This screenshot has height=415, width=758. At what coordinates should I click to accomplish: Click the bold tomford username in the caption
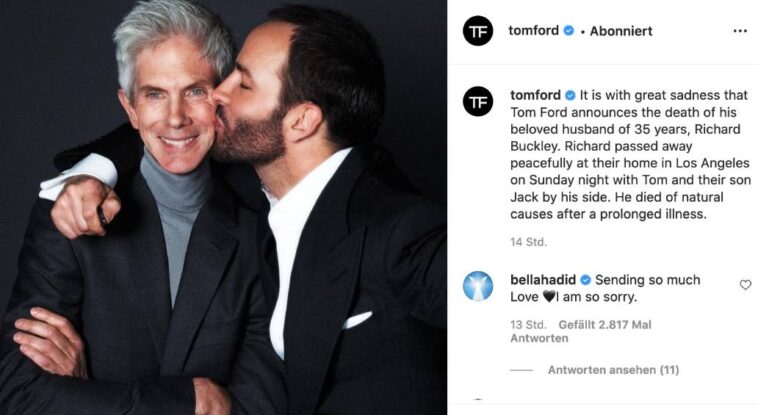click(x=536, y=95)
